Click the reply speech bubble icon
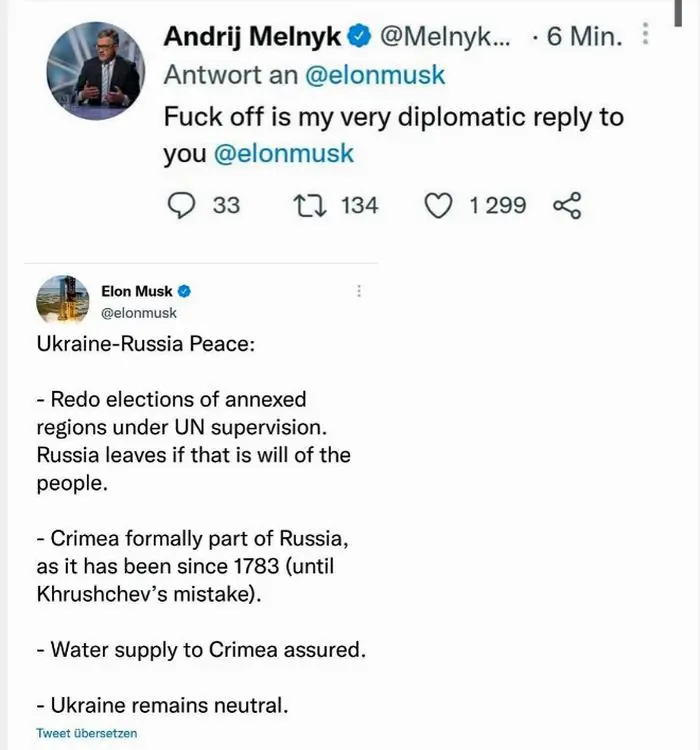Image resolution: width=700 pixels, height=750 pixels. click(180, 205)
